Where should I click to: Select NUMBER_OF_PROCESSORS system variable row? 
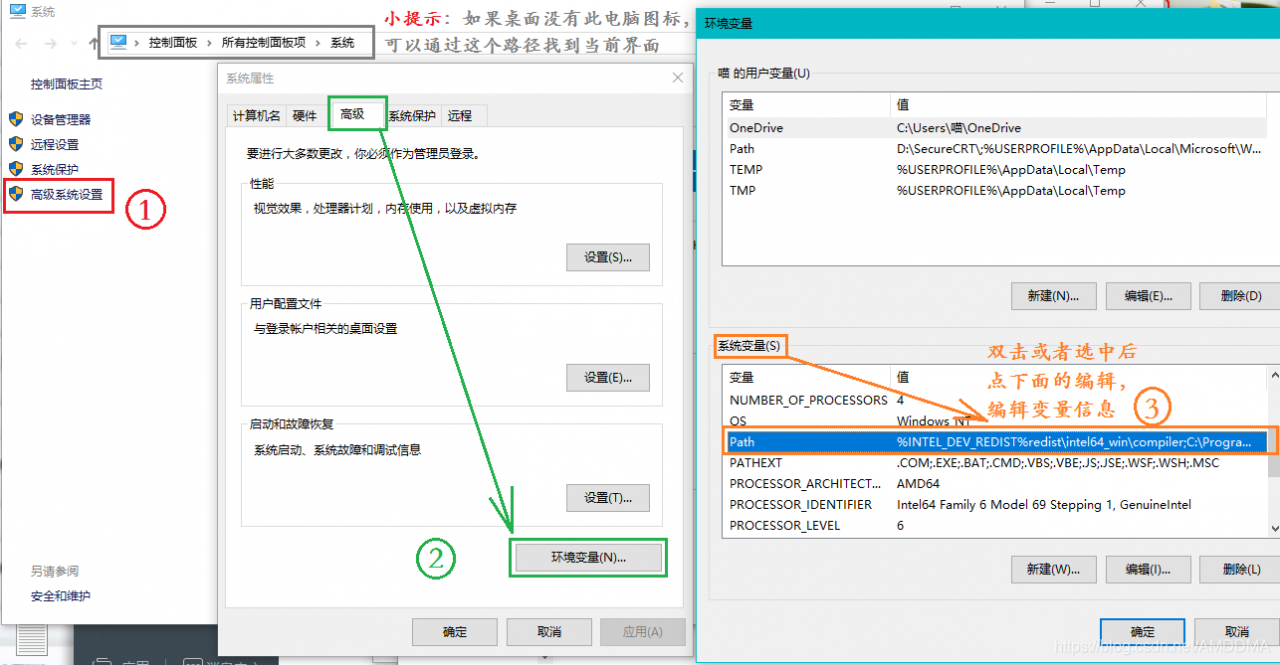pyautogui.click(x=994, y=400)
